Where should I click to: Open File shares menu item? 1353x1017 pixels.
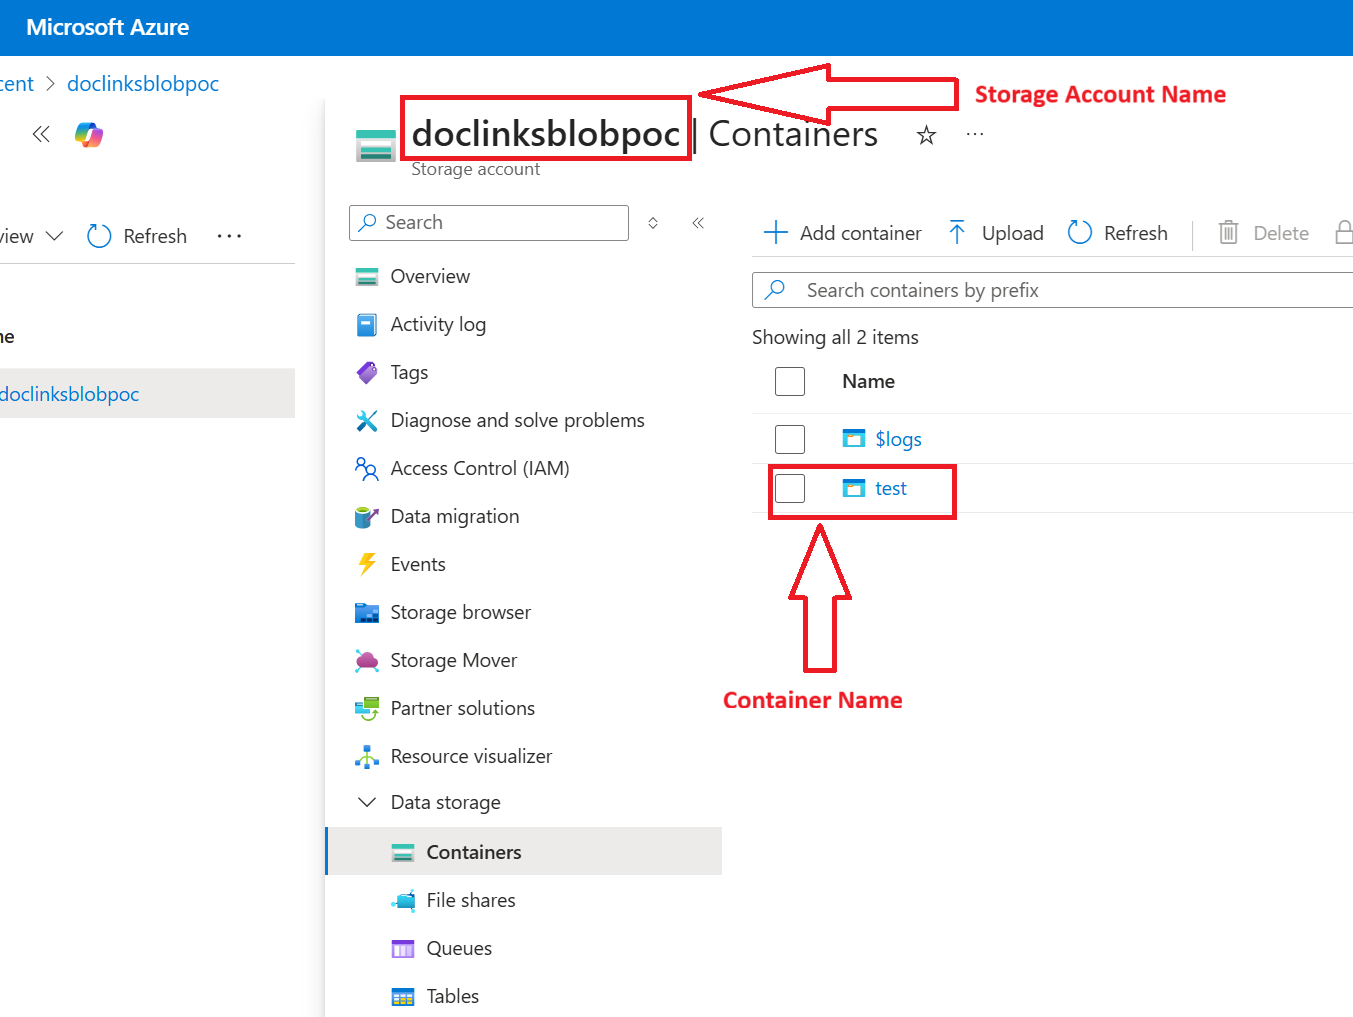(x=470, y=900)
